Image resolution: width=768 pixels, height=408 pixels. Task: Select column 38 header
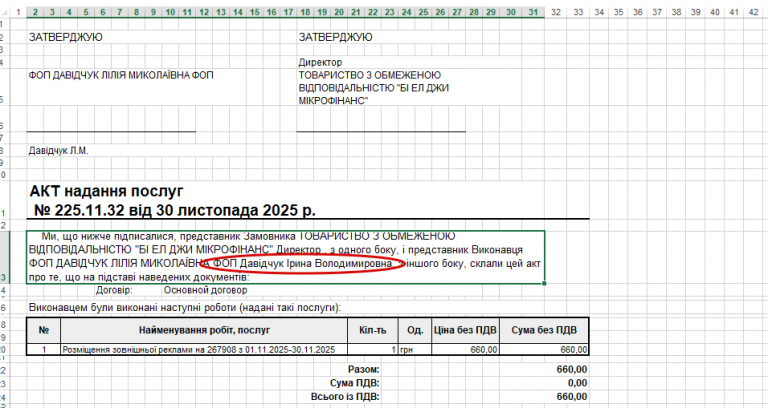coord(676,12)
